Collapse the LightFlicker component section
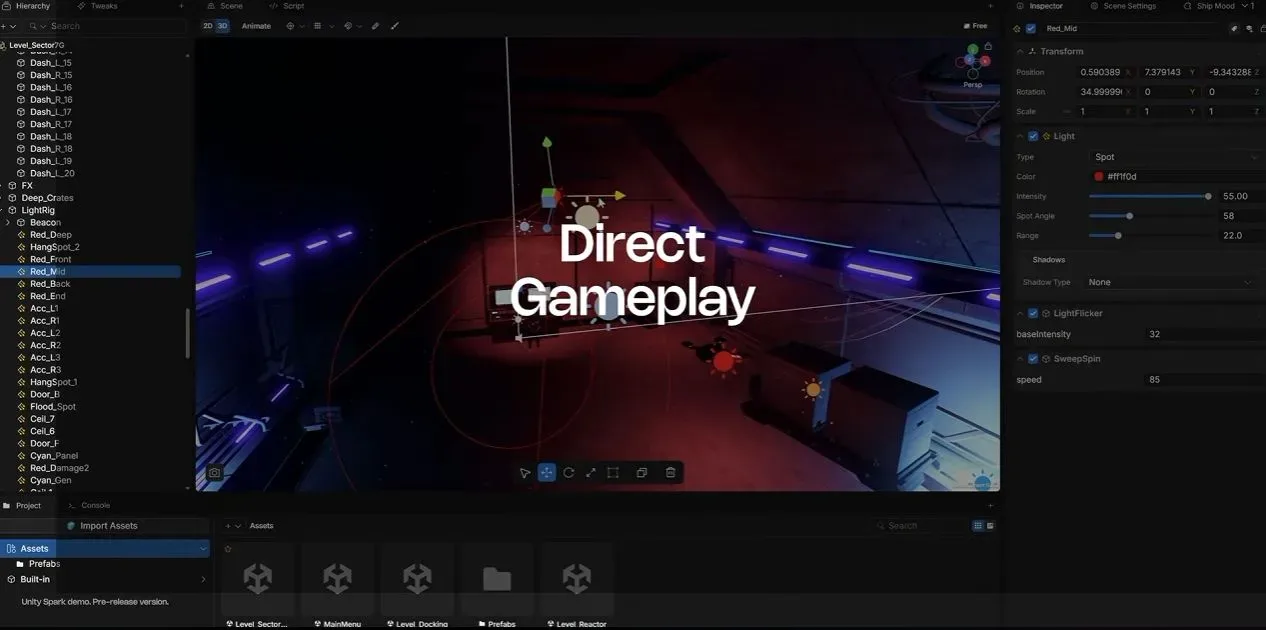 click(x=1020, y=313)
